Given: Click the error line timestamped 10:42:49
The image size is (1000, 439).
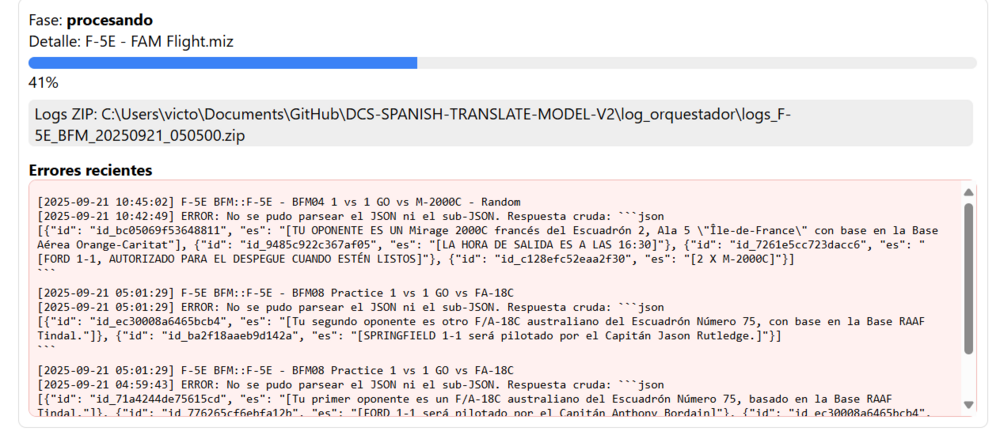Looking at the screenshot, I should (x=351, y=216).
